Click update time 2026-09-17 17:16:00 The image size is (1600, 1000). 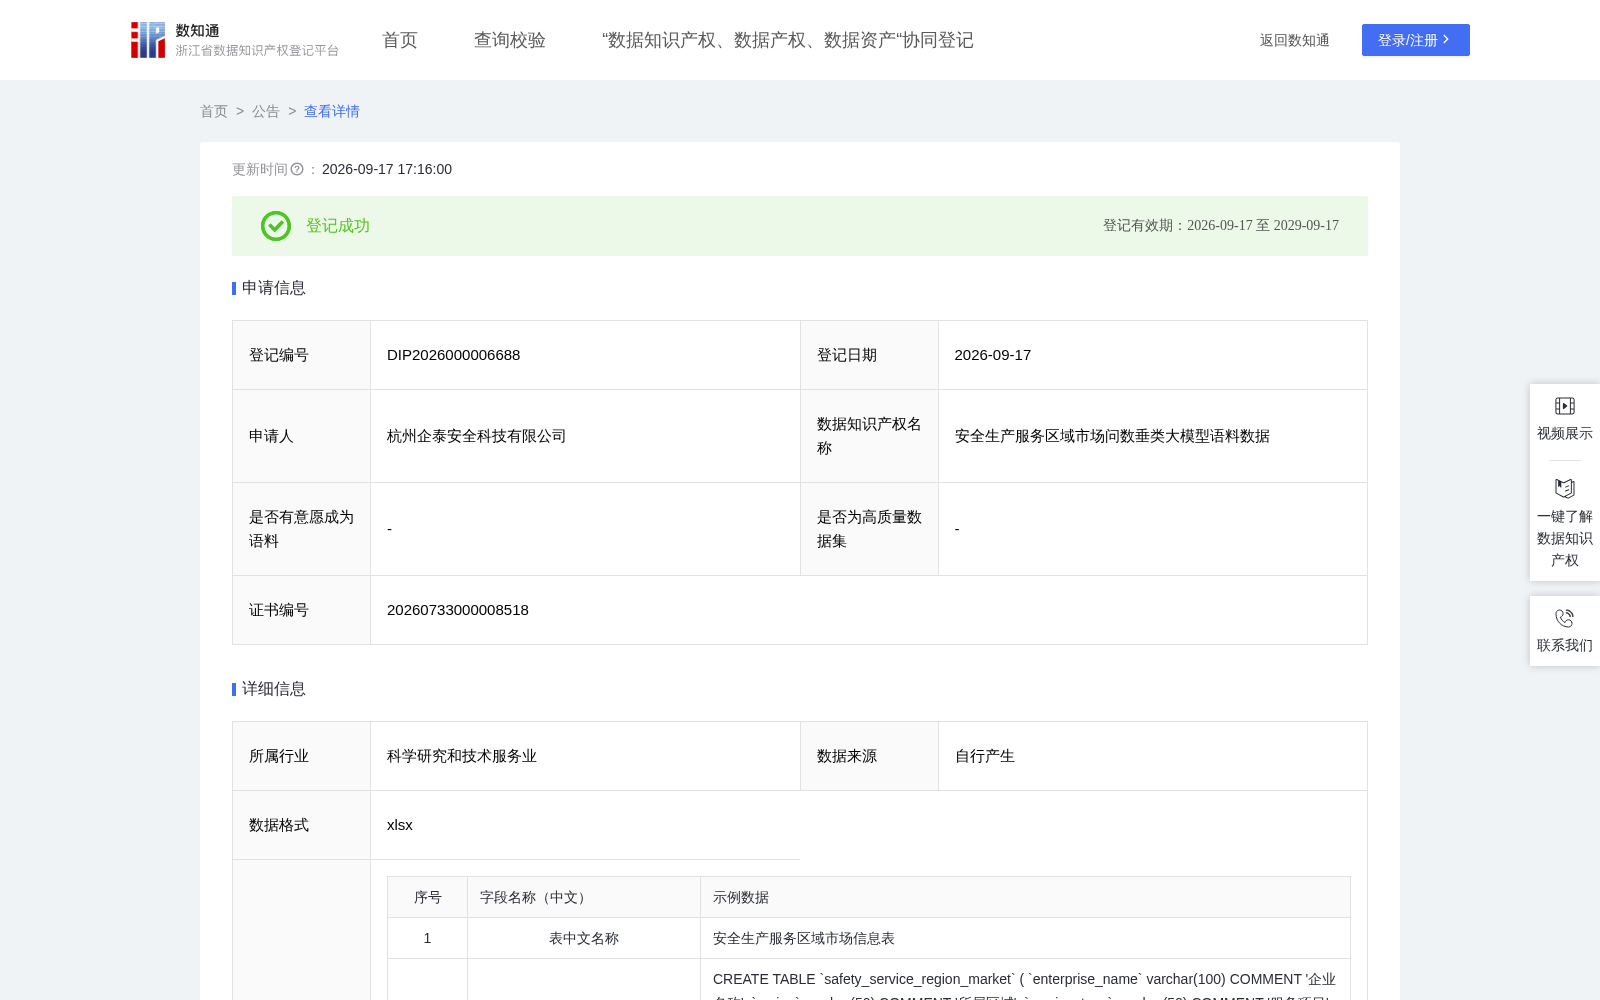coord(387,169)
